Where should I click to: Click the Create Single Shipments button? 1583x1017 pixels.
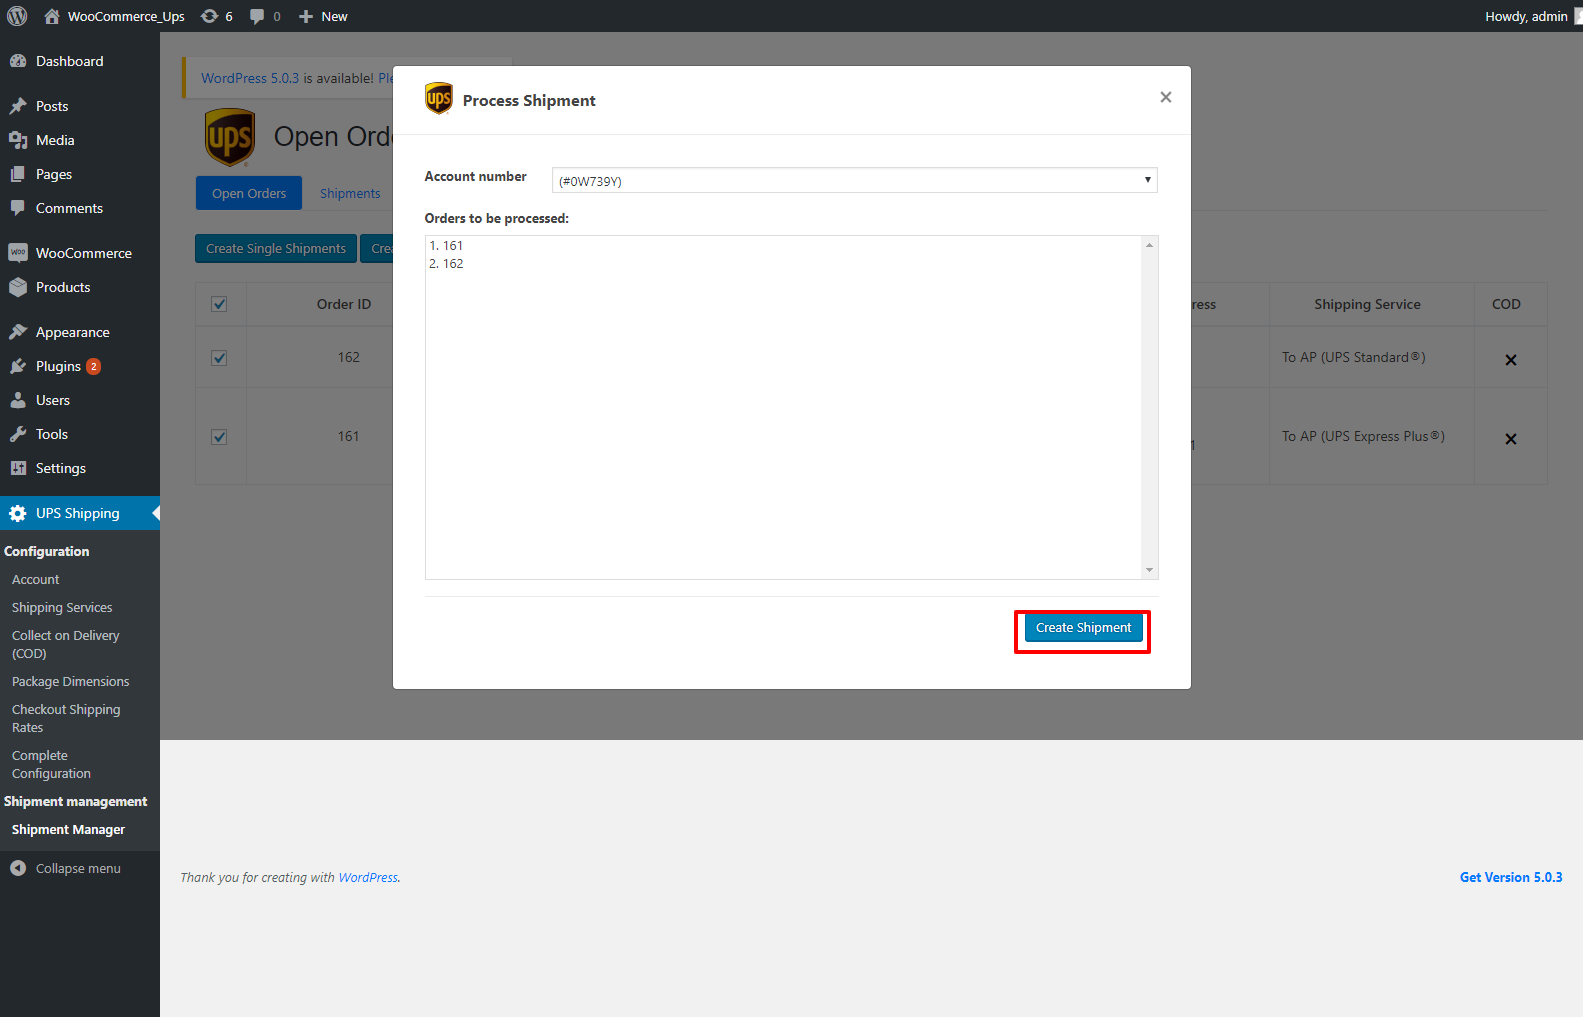(x=276, y=249)
